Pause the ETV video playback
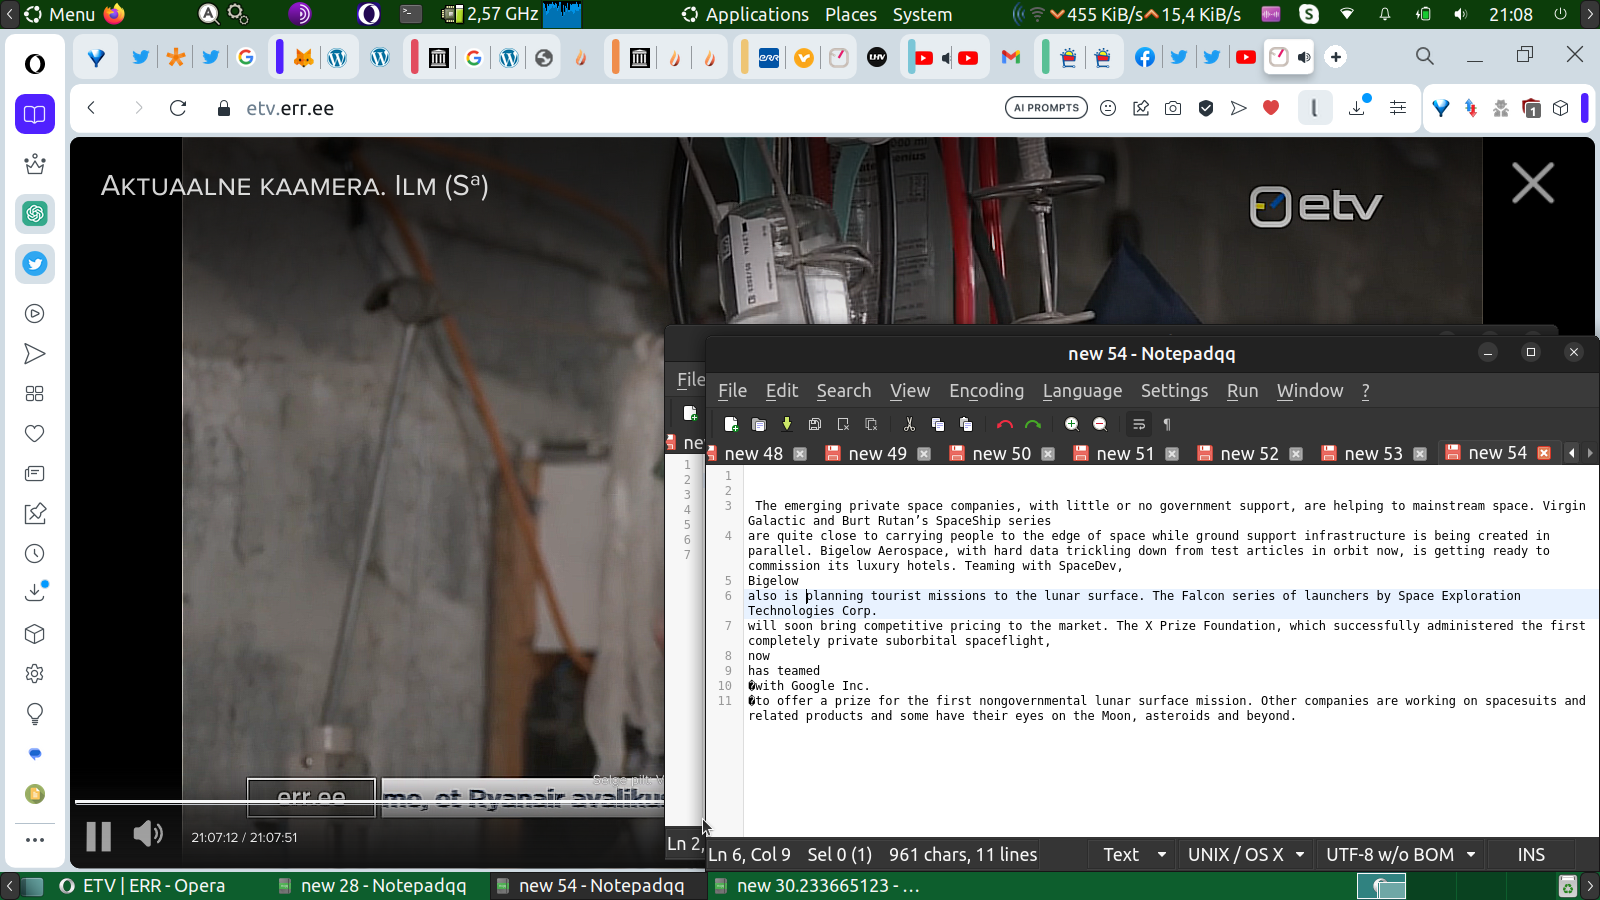Screen dimensions: 1600x900 [98, 836]
